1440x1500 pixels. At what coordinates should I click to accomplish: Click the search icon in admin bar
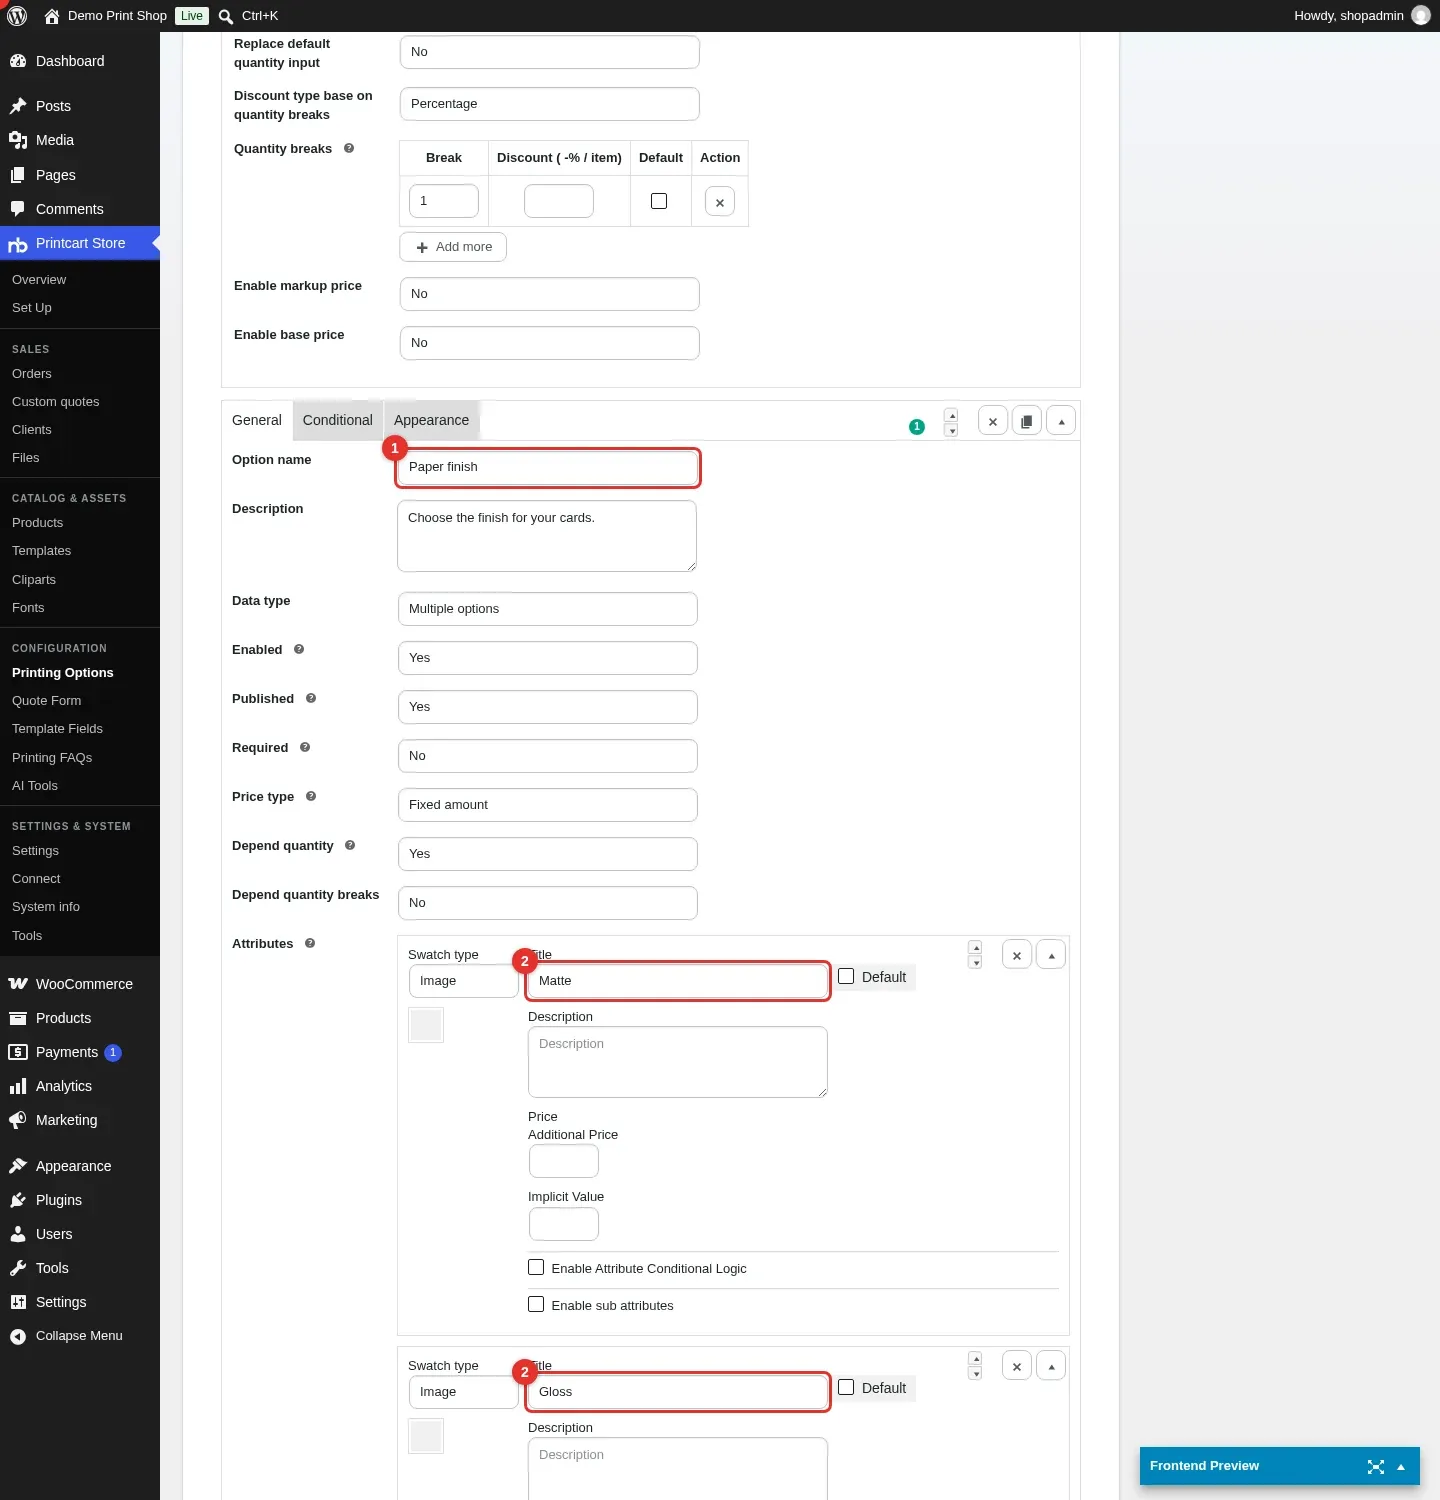coord(226,16)
